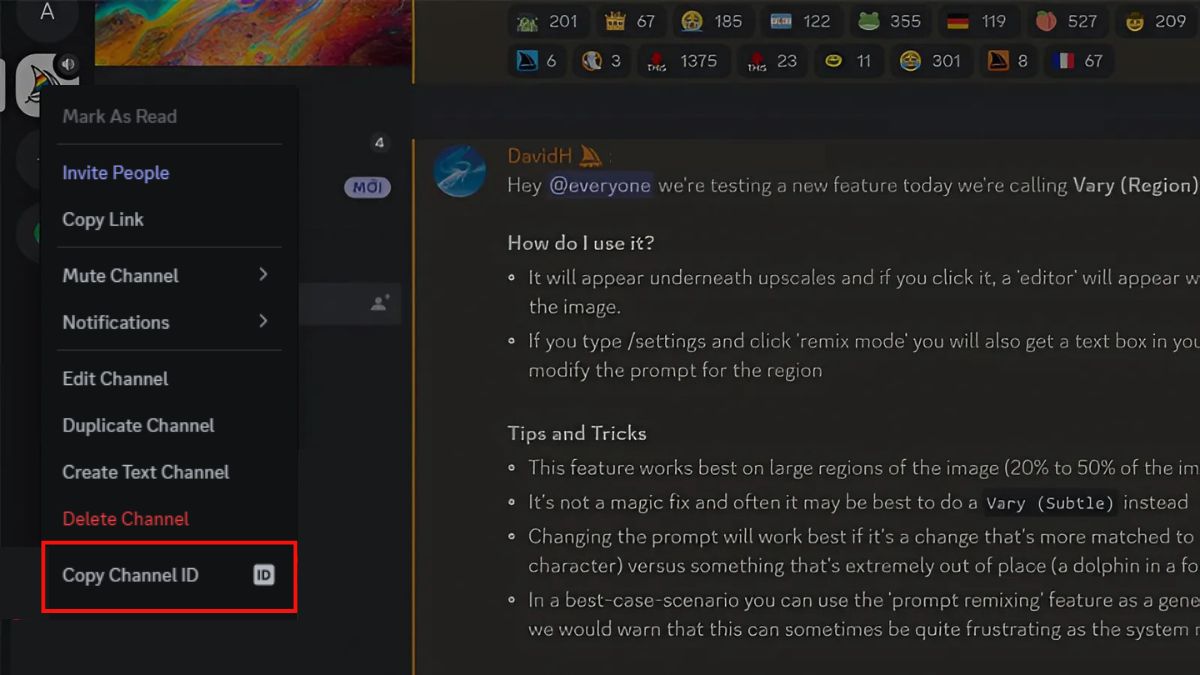1200x675 pixels.
Task: Select Edit Channel option
Action: [169, 378]
